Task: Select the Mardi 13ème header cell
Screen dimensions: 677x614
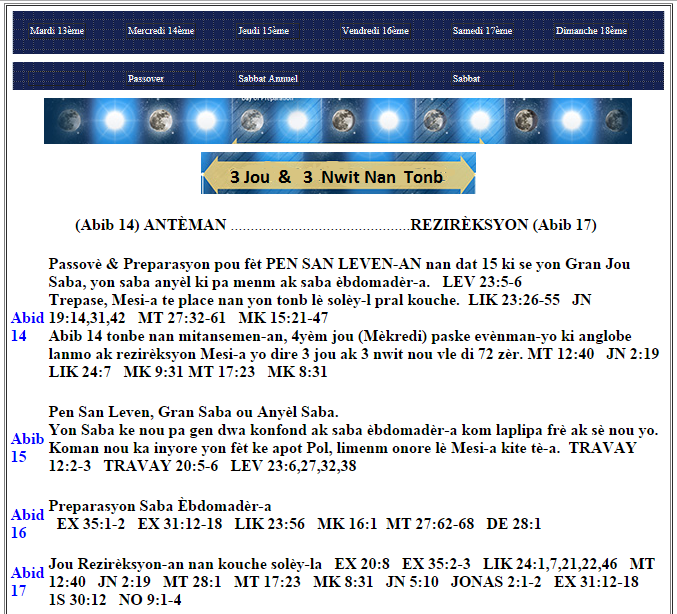Action: pos(57,31)
